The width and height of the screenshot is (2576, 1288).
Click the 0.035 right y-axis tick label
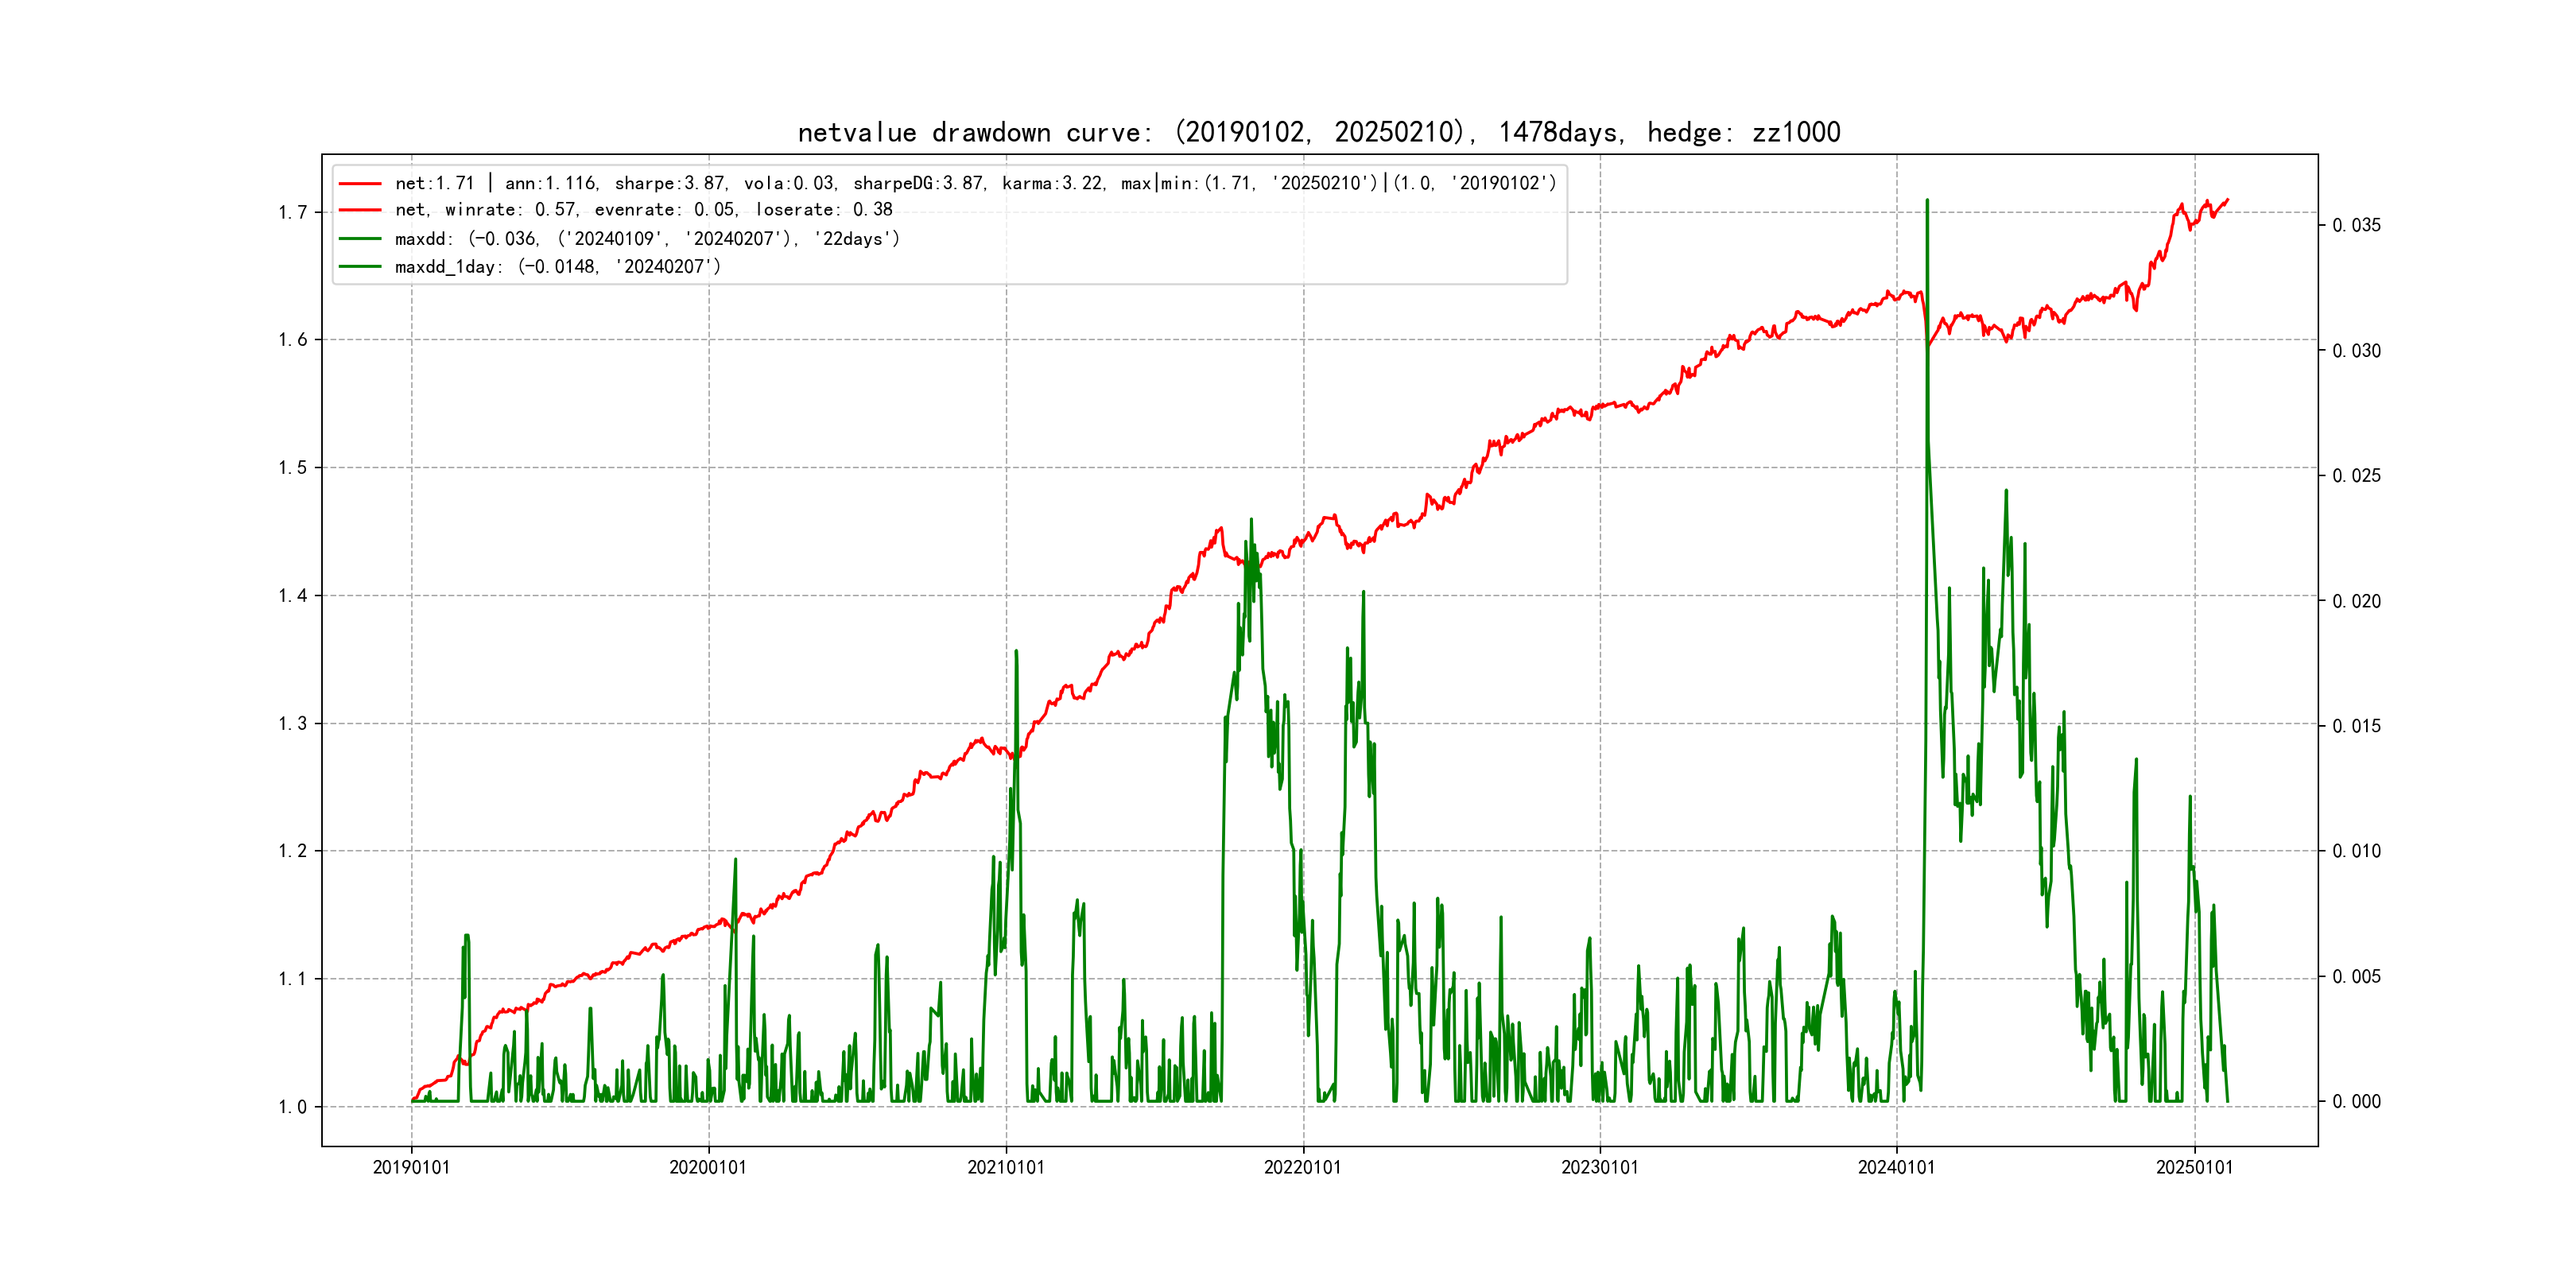click(2357, 225)
